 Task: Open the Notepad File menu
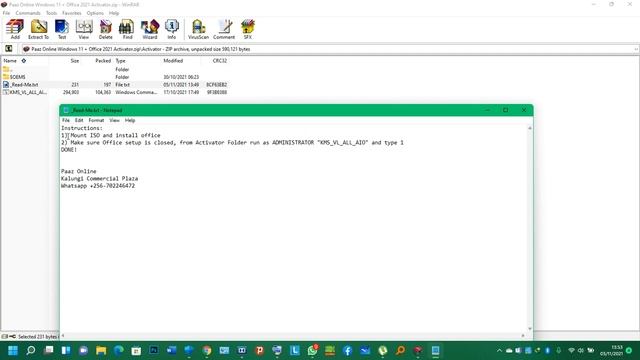click(66, 120)
